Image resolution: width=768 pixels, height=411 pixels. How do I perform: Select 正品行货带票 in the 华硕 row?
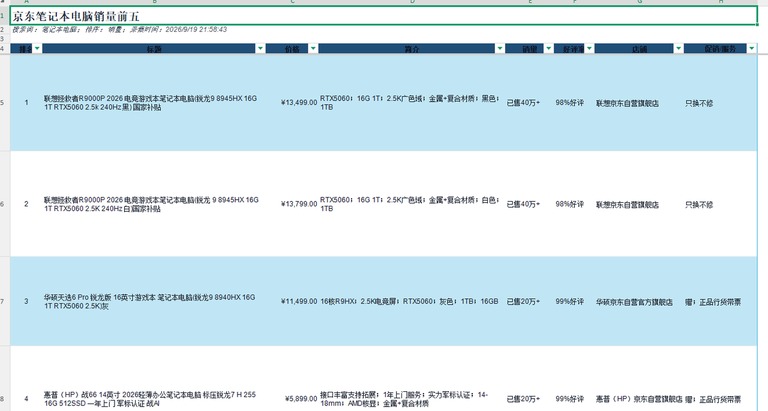720,301
